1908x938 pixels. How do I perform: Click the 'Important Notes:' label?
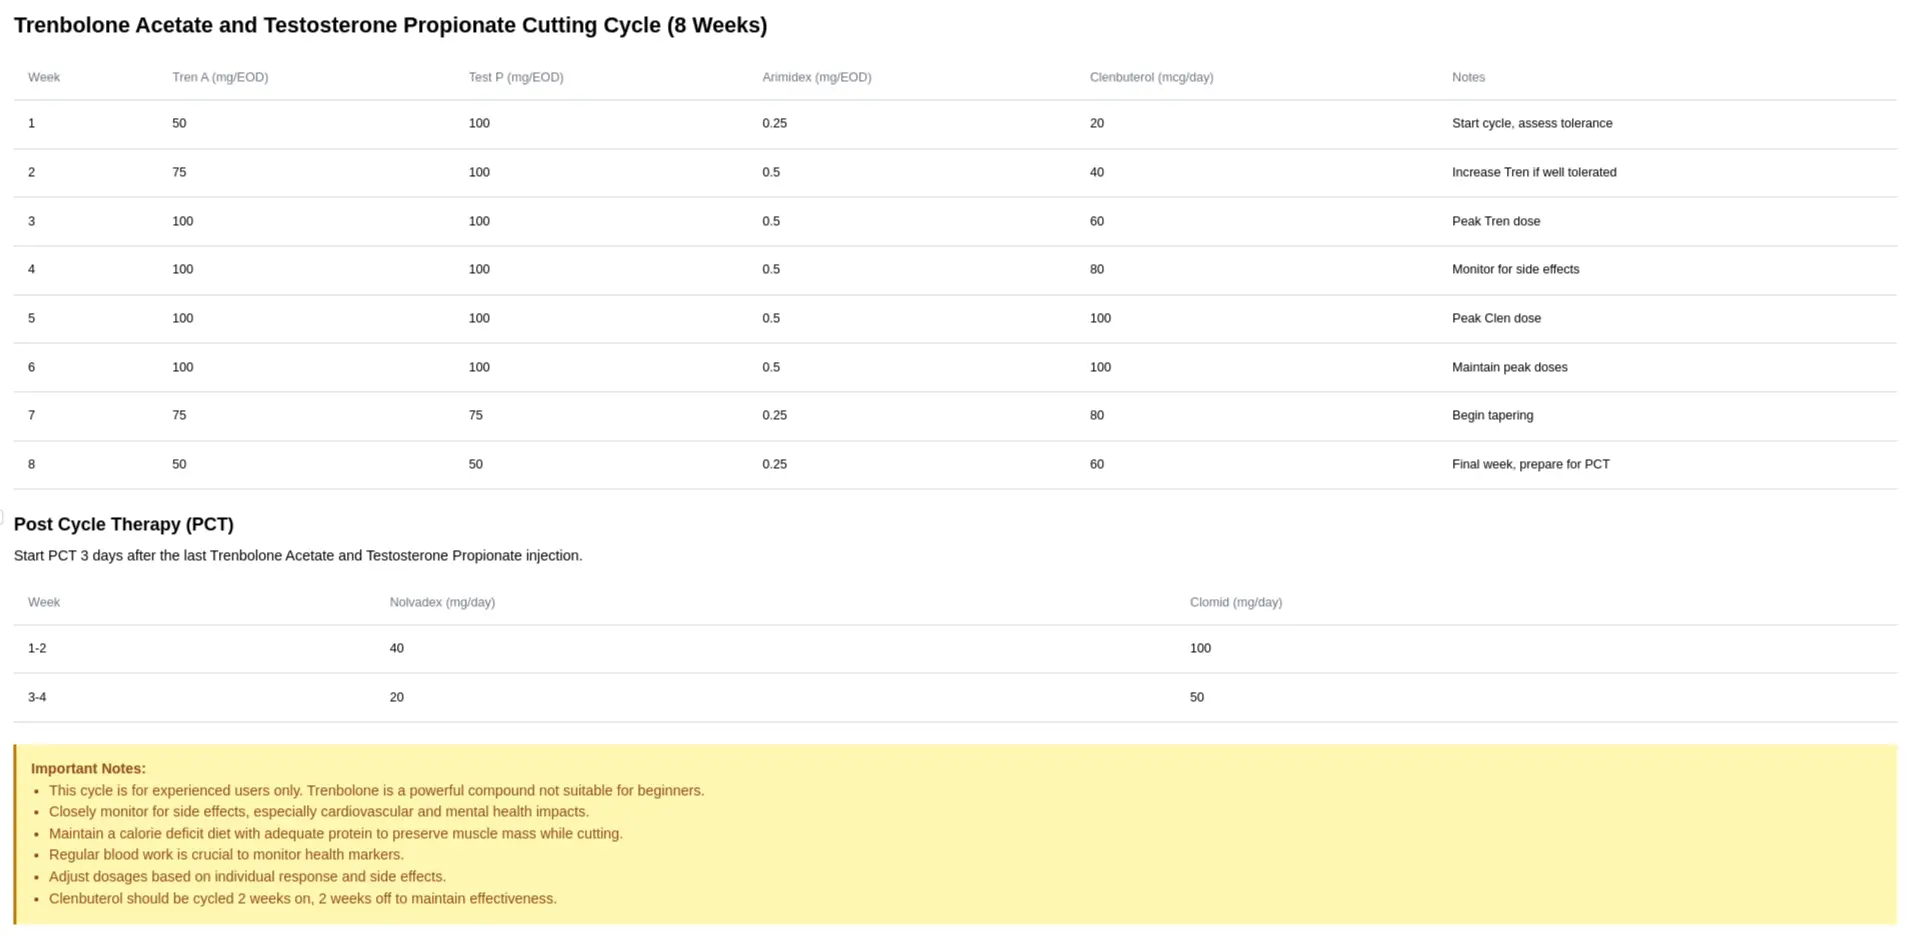88,769
